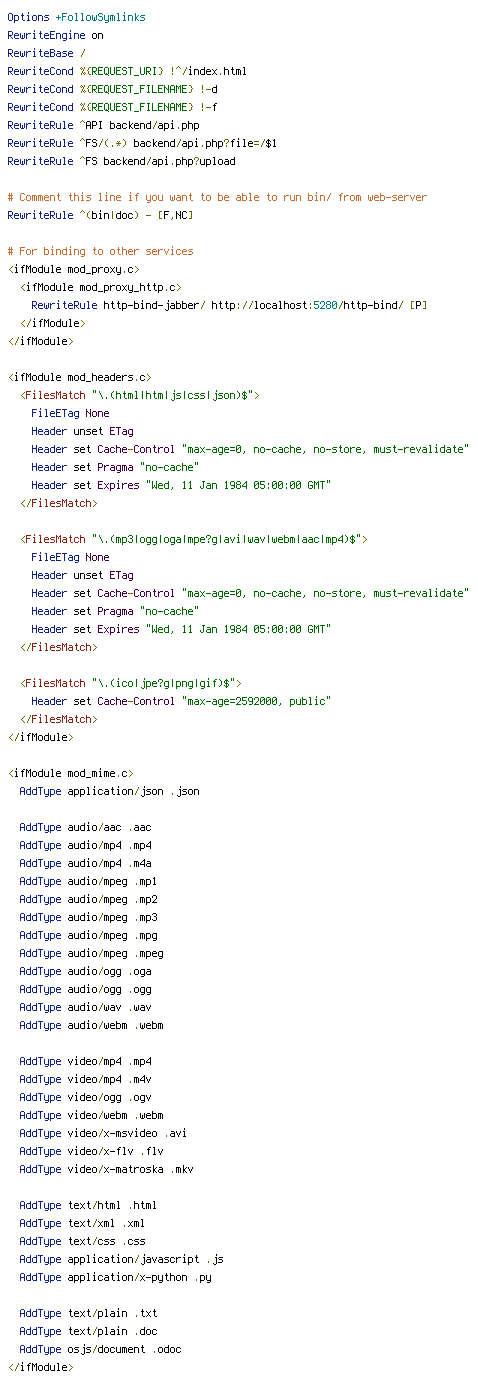Click the FilesMatch html|js|css|json pattern line

point(140,395)
